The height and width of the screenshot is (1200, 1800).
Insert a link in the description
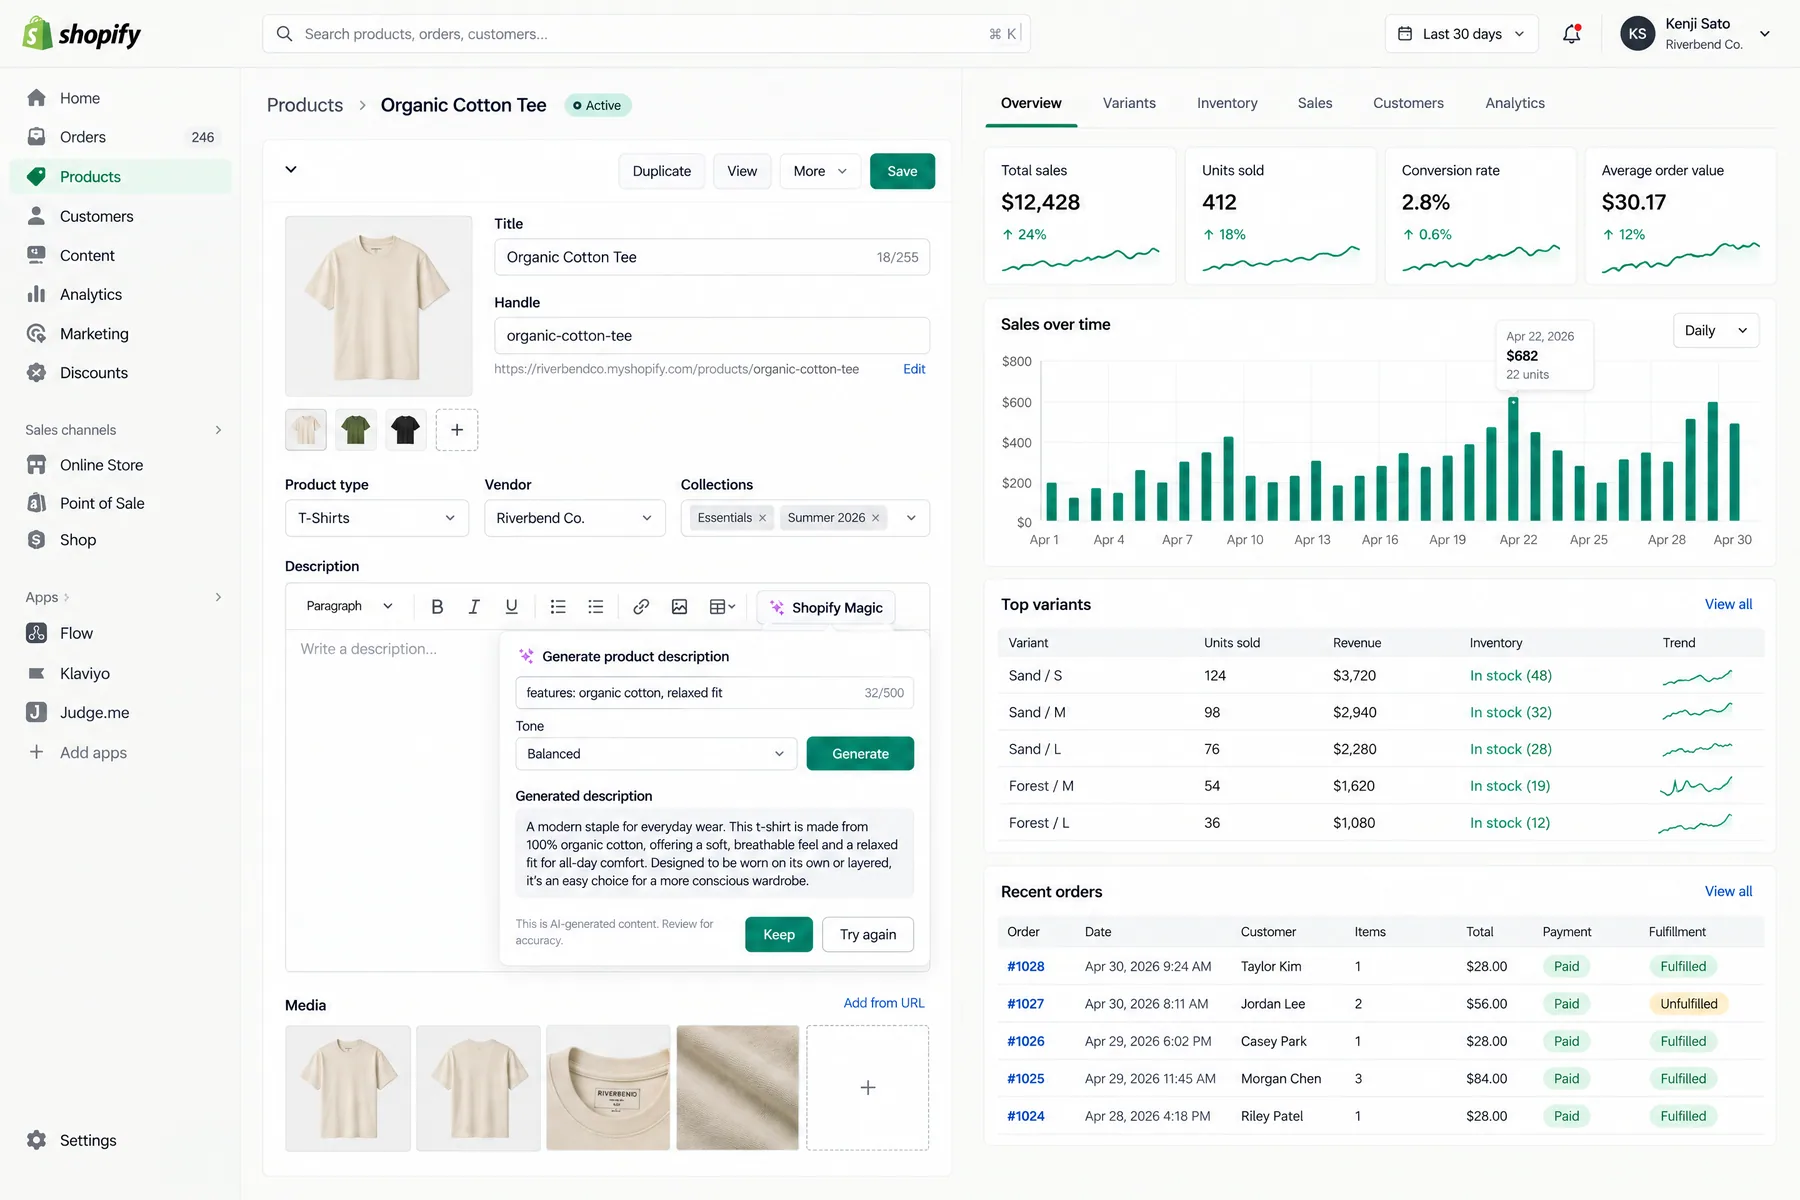coord(641,607)
